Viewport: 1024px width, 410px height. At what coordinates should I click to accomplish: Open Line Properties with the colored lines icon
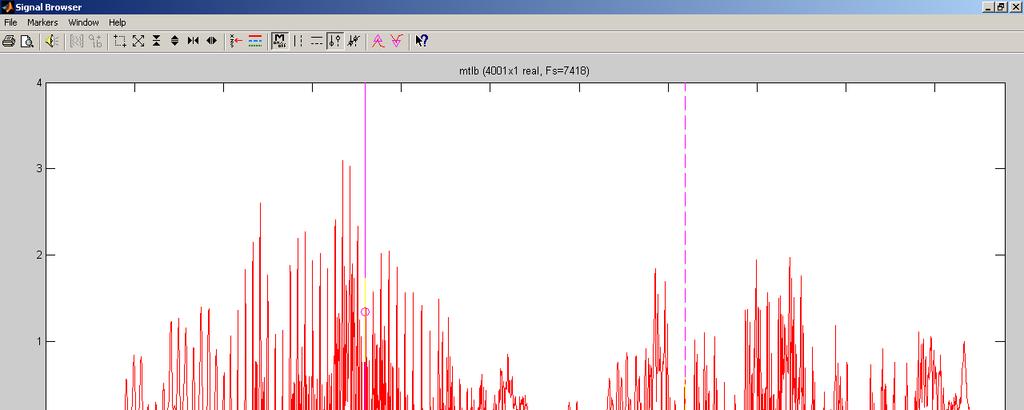click(x=255, y=41)
